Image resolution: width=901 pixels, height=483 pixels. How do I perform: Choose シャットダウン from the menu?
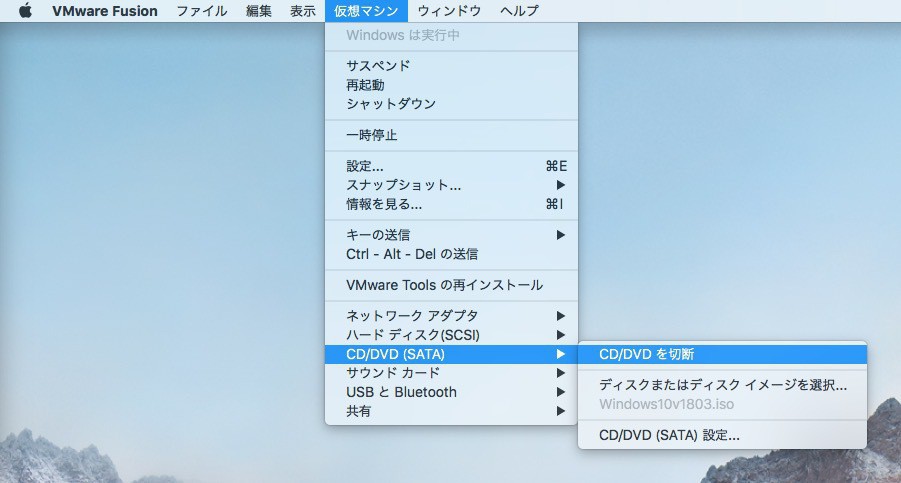tap(451, 104)
